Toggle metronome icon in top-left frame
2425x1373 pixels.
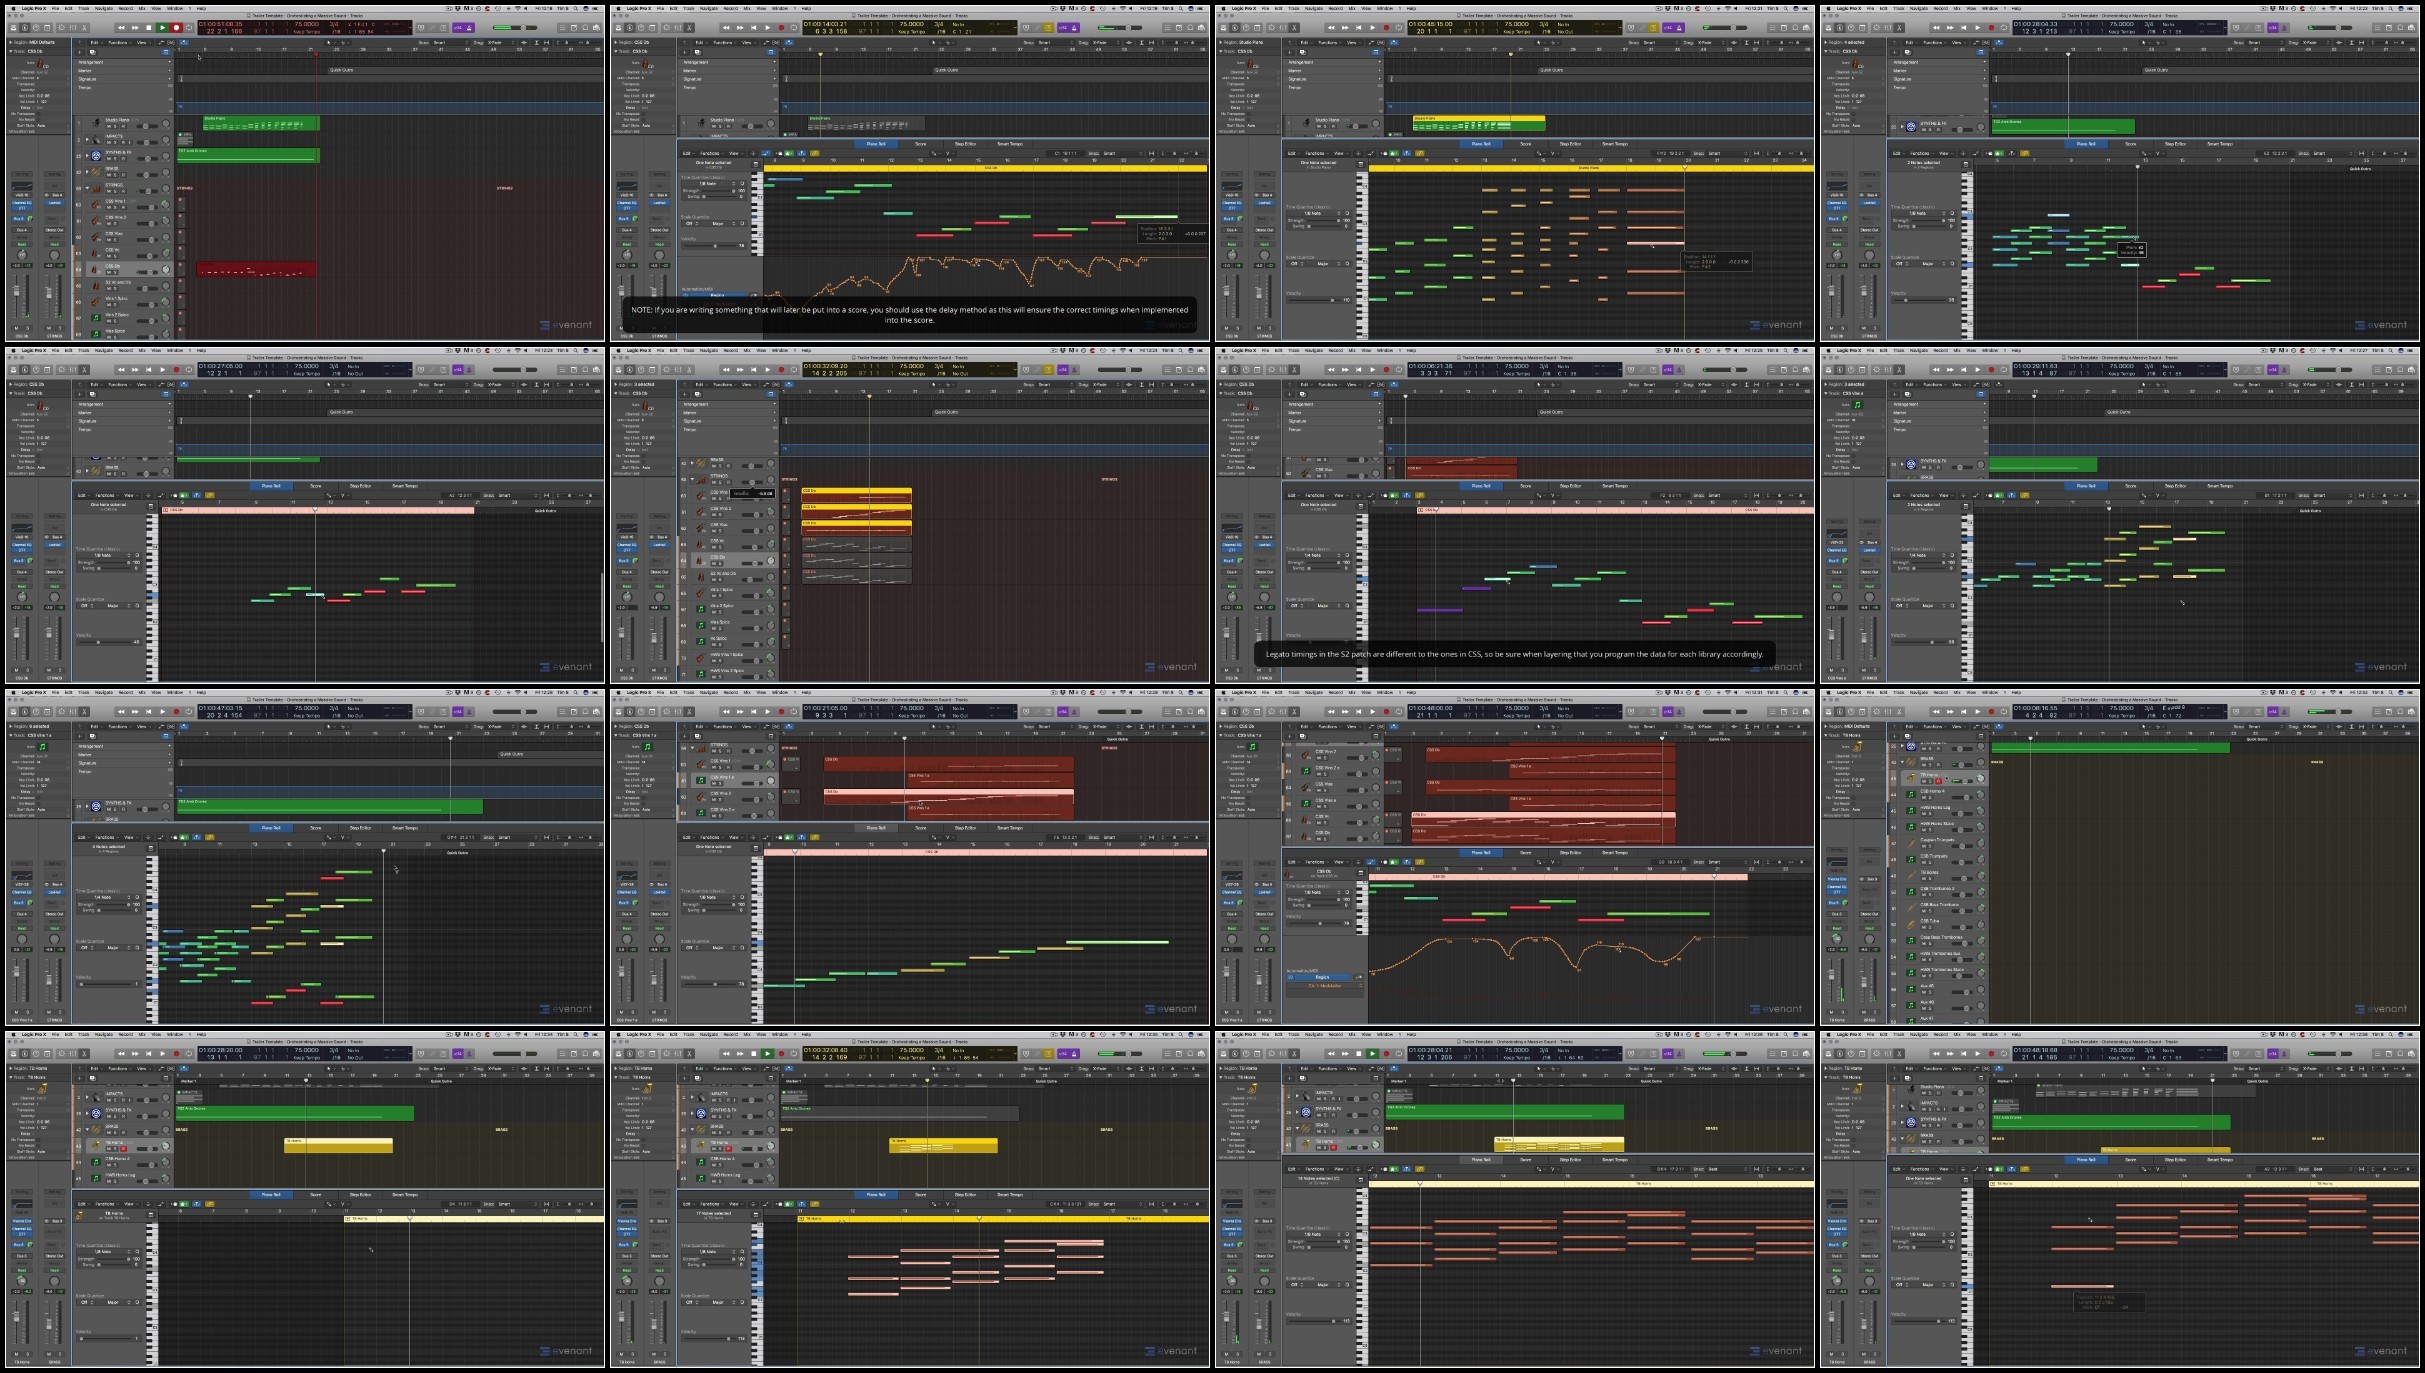[469, 27]
